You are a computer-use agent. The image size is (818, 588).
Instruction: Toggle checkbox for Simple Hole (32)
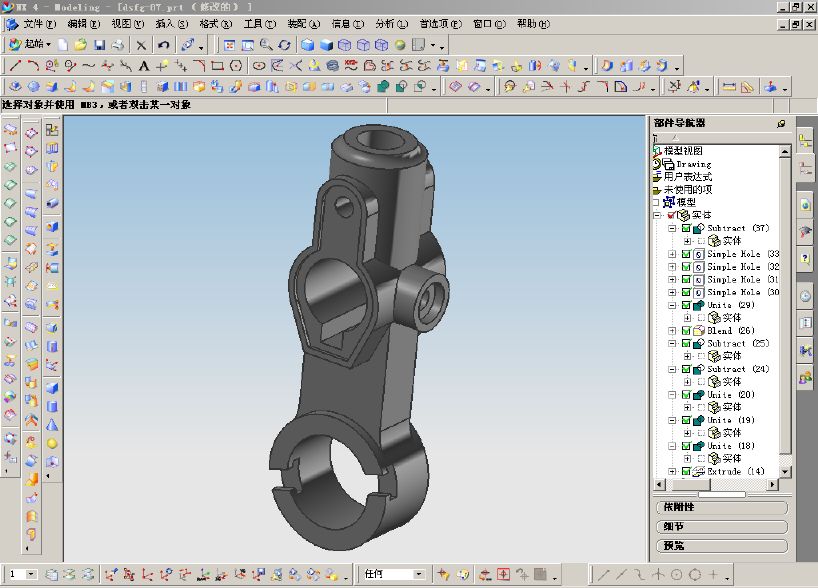[687, 267]
